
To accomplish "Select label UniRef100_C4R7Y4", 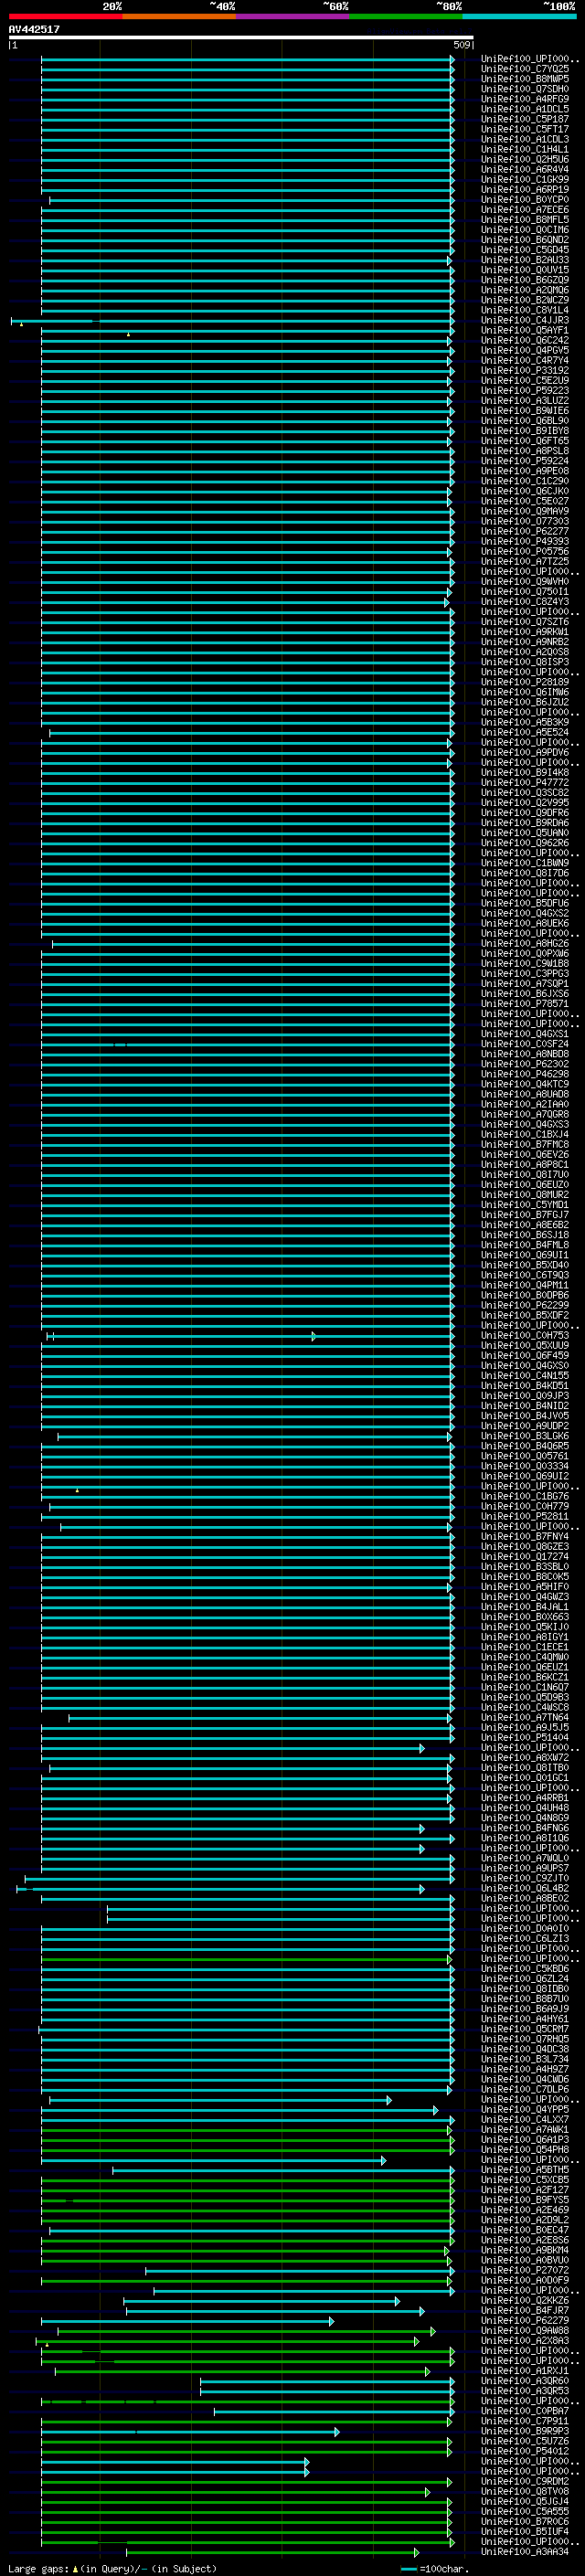I will point(525,360).
